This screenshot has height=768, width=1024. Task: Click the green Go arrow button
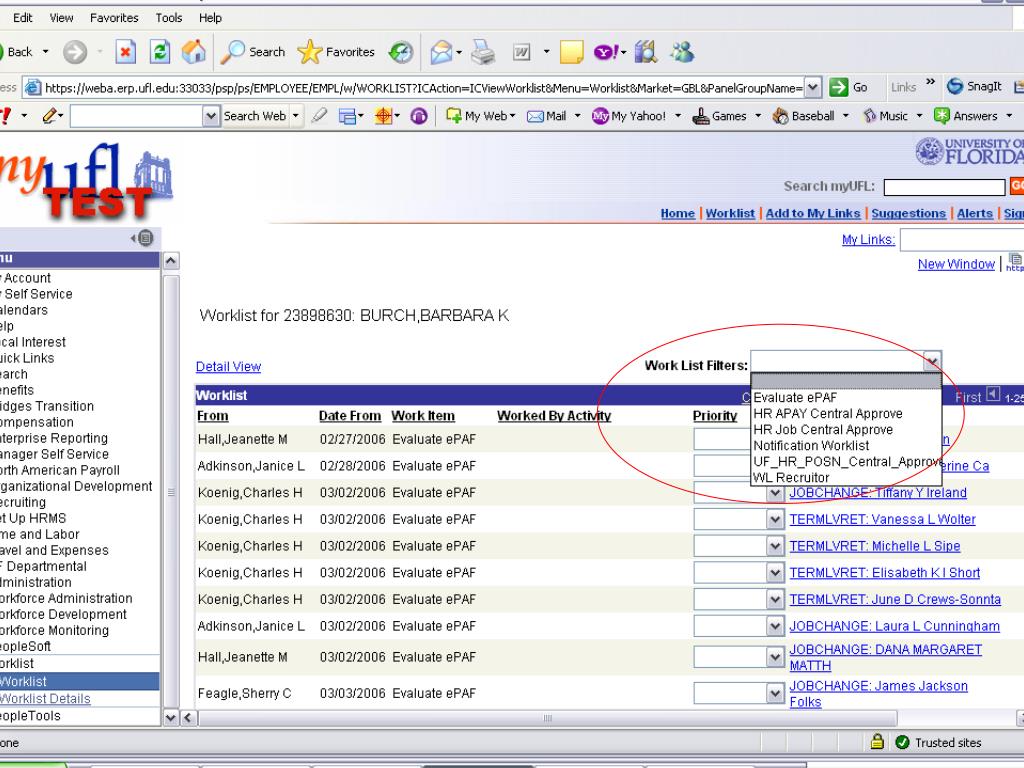click(848, 87)
